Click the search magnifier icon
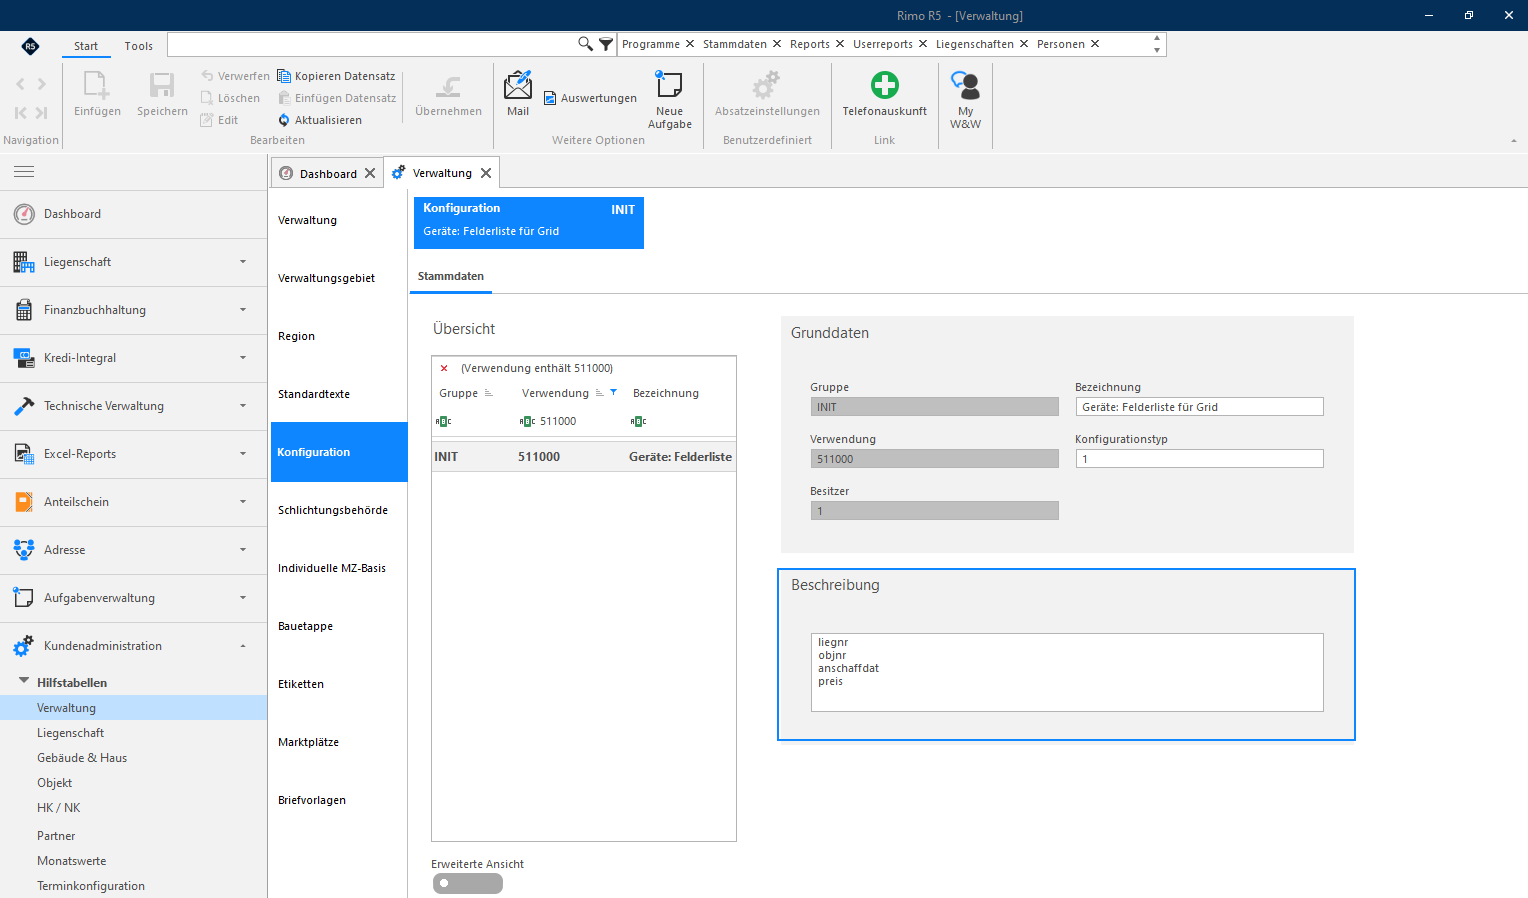 tap(585, 44)
